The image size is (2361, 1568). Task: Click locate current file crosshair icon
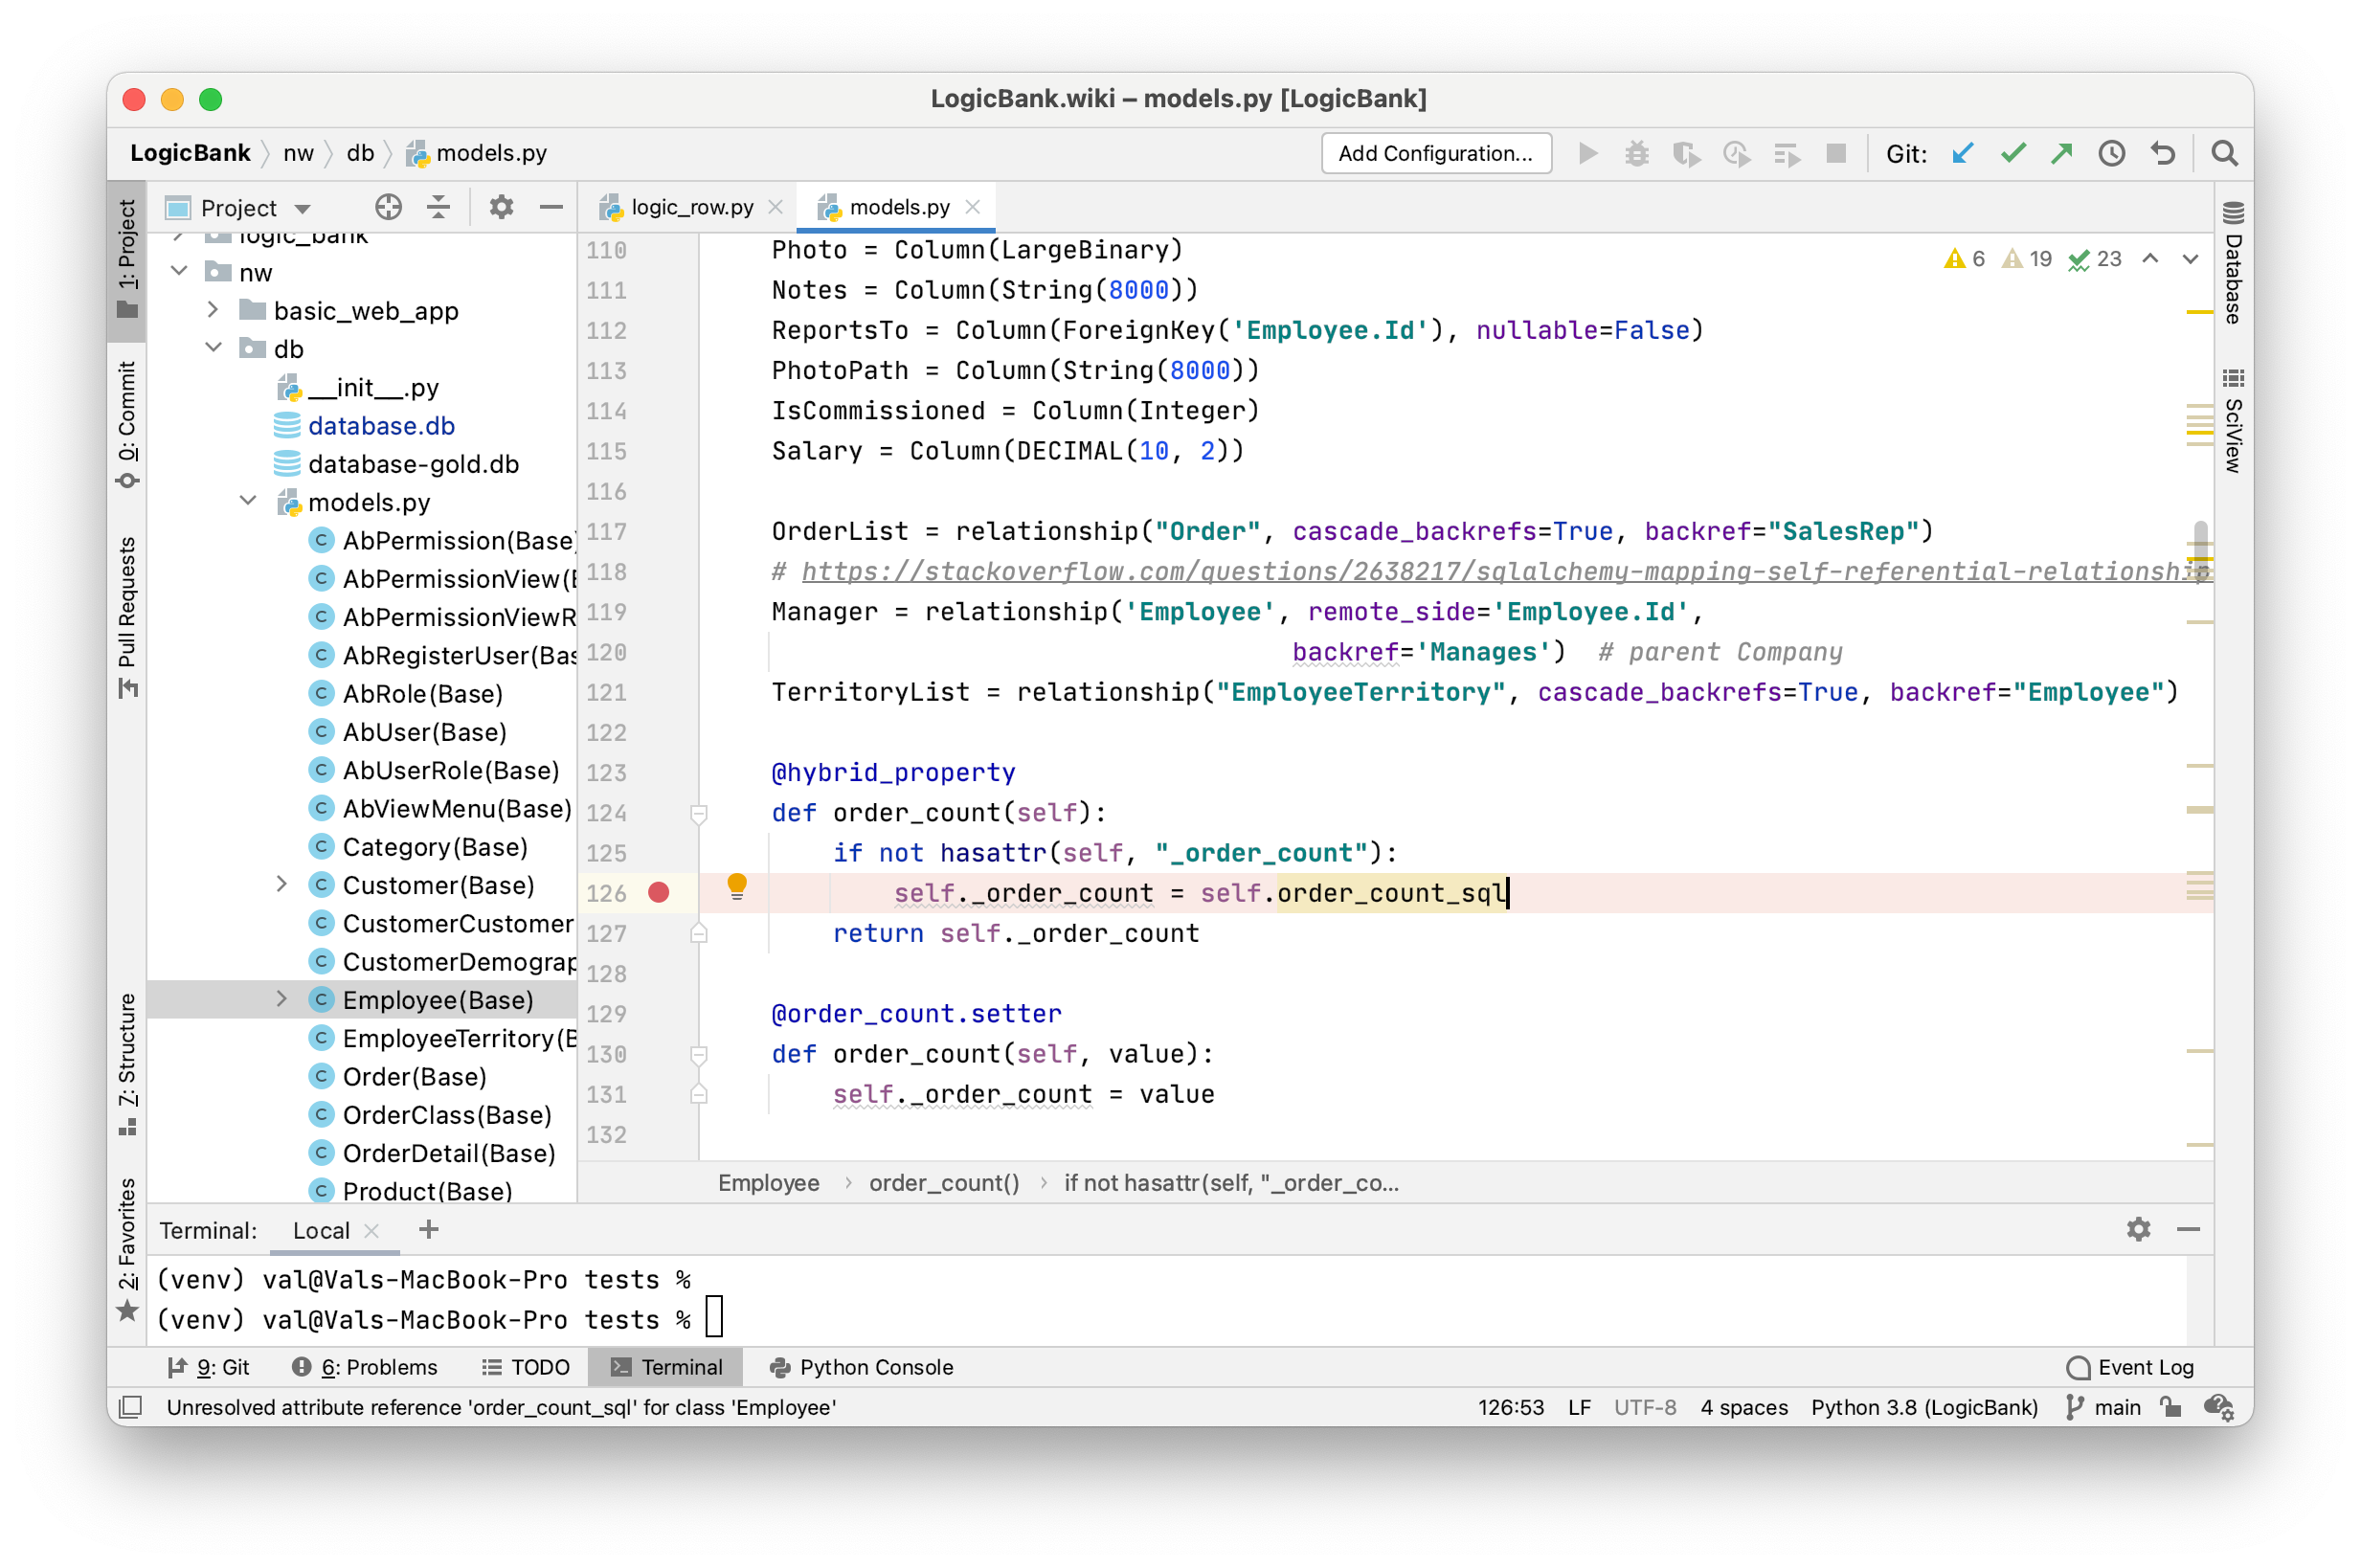[388, 207]
